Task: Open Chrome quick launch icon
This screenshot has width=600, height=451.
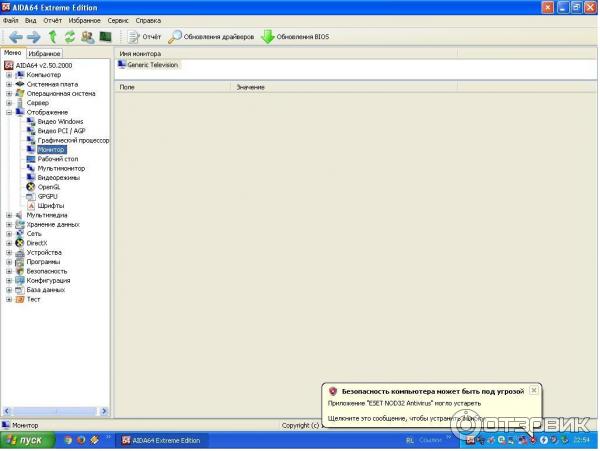Action: tap(68, 440)
